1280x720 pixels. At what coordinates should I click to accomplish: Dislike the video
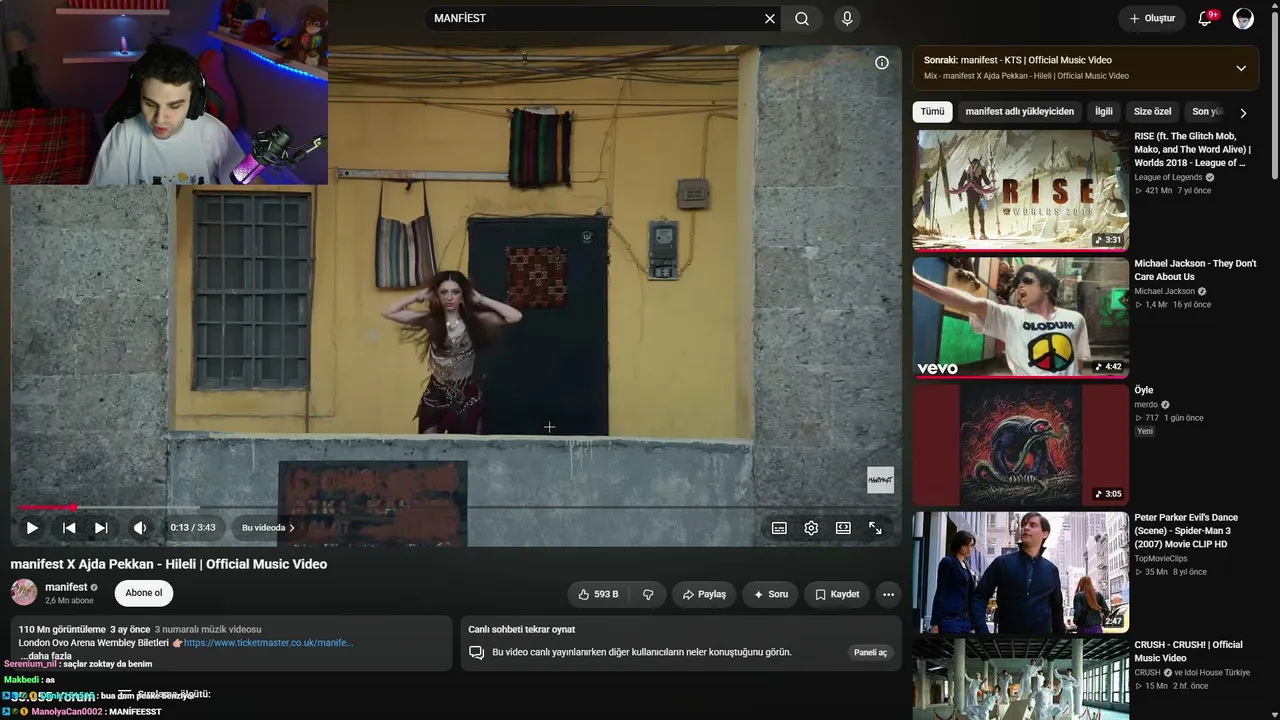[648, 594]
